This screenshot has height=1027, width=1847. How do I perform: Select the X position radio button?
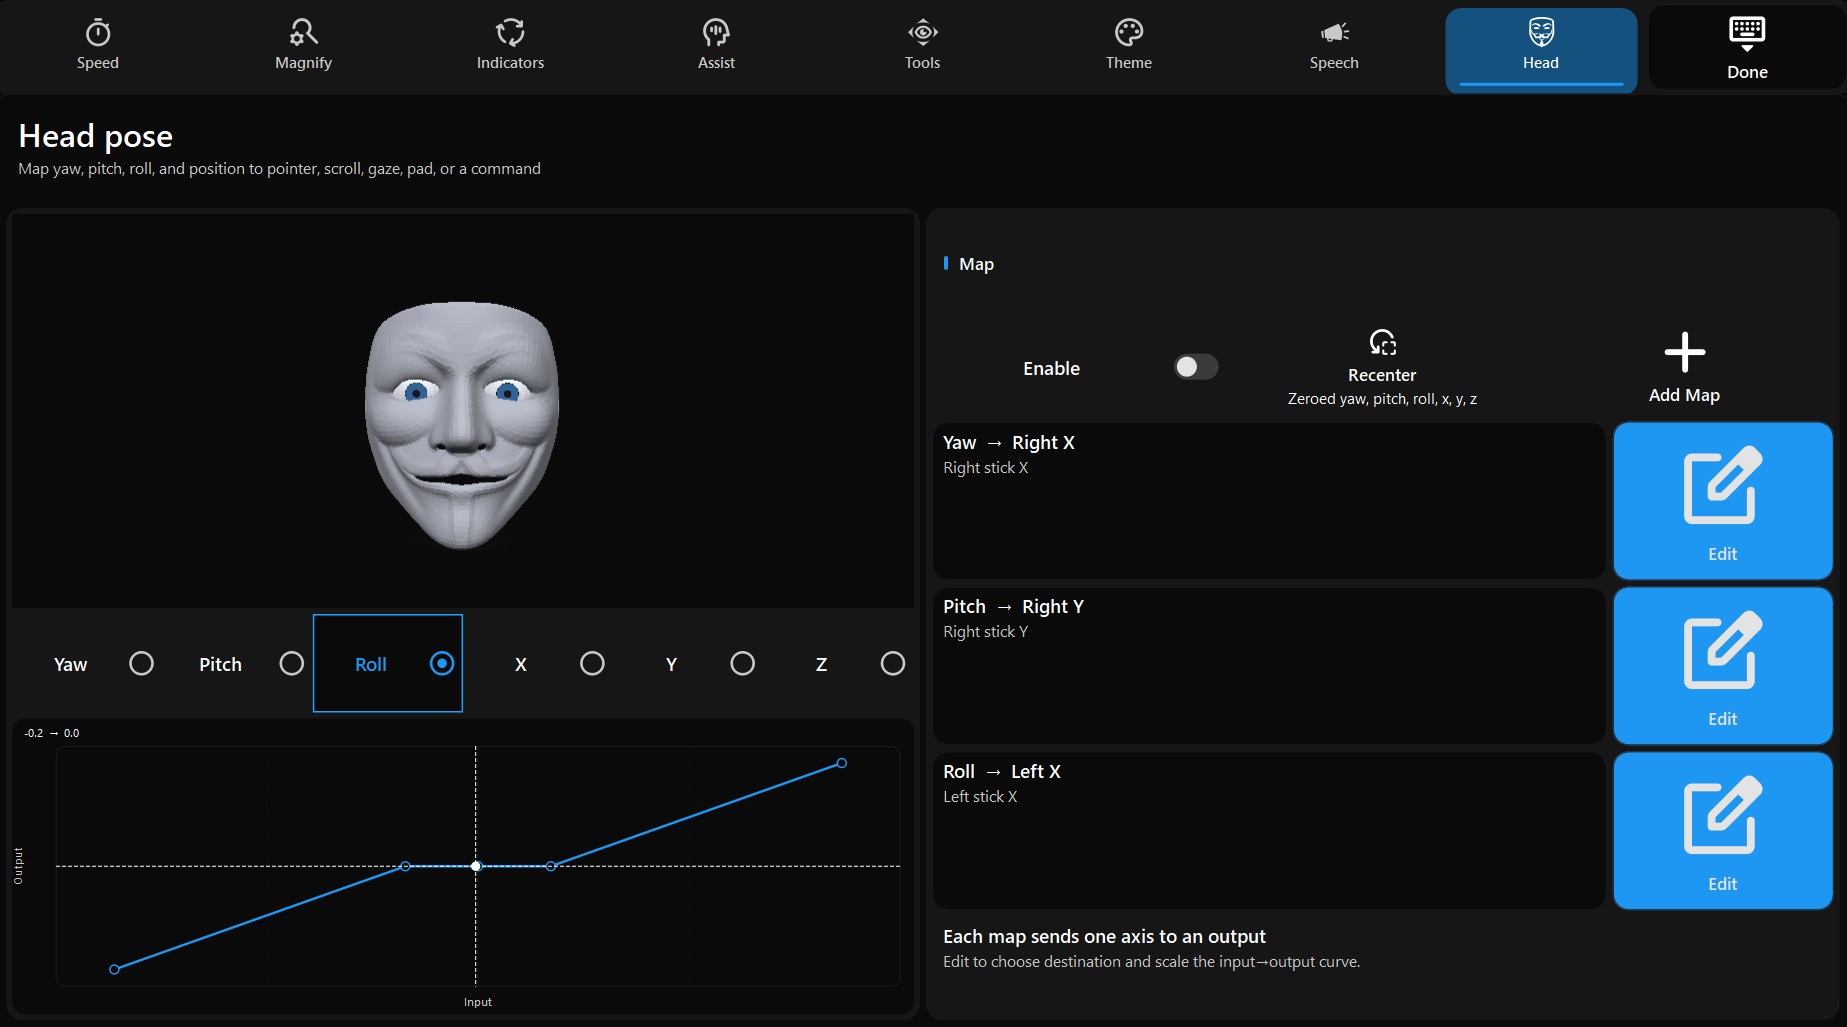coord(592,664)
